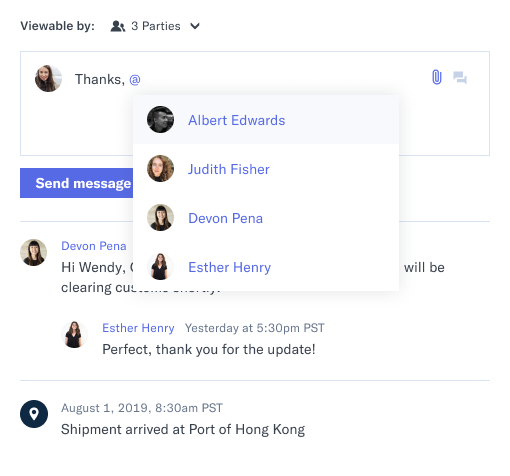Open Devon Pena's name link in the comment
The height and width of the screenshot is (476, 510).
point(94,246)
